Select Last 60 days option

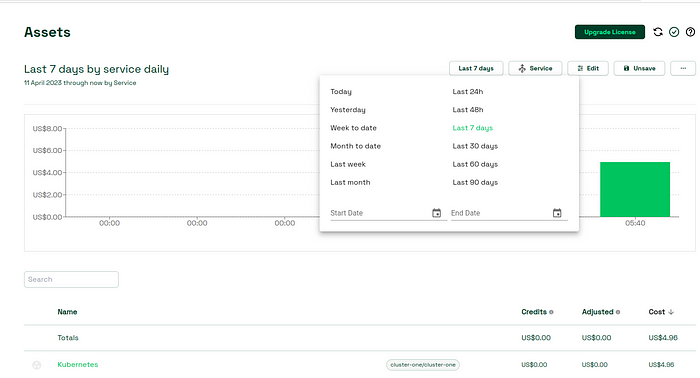475,164
